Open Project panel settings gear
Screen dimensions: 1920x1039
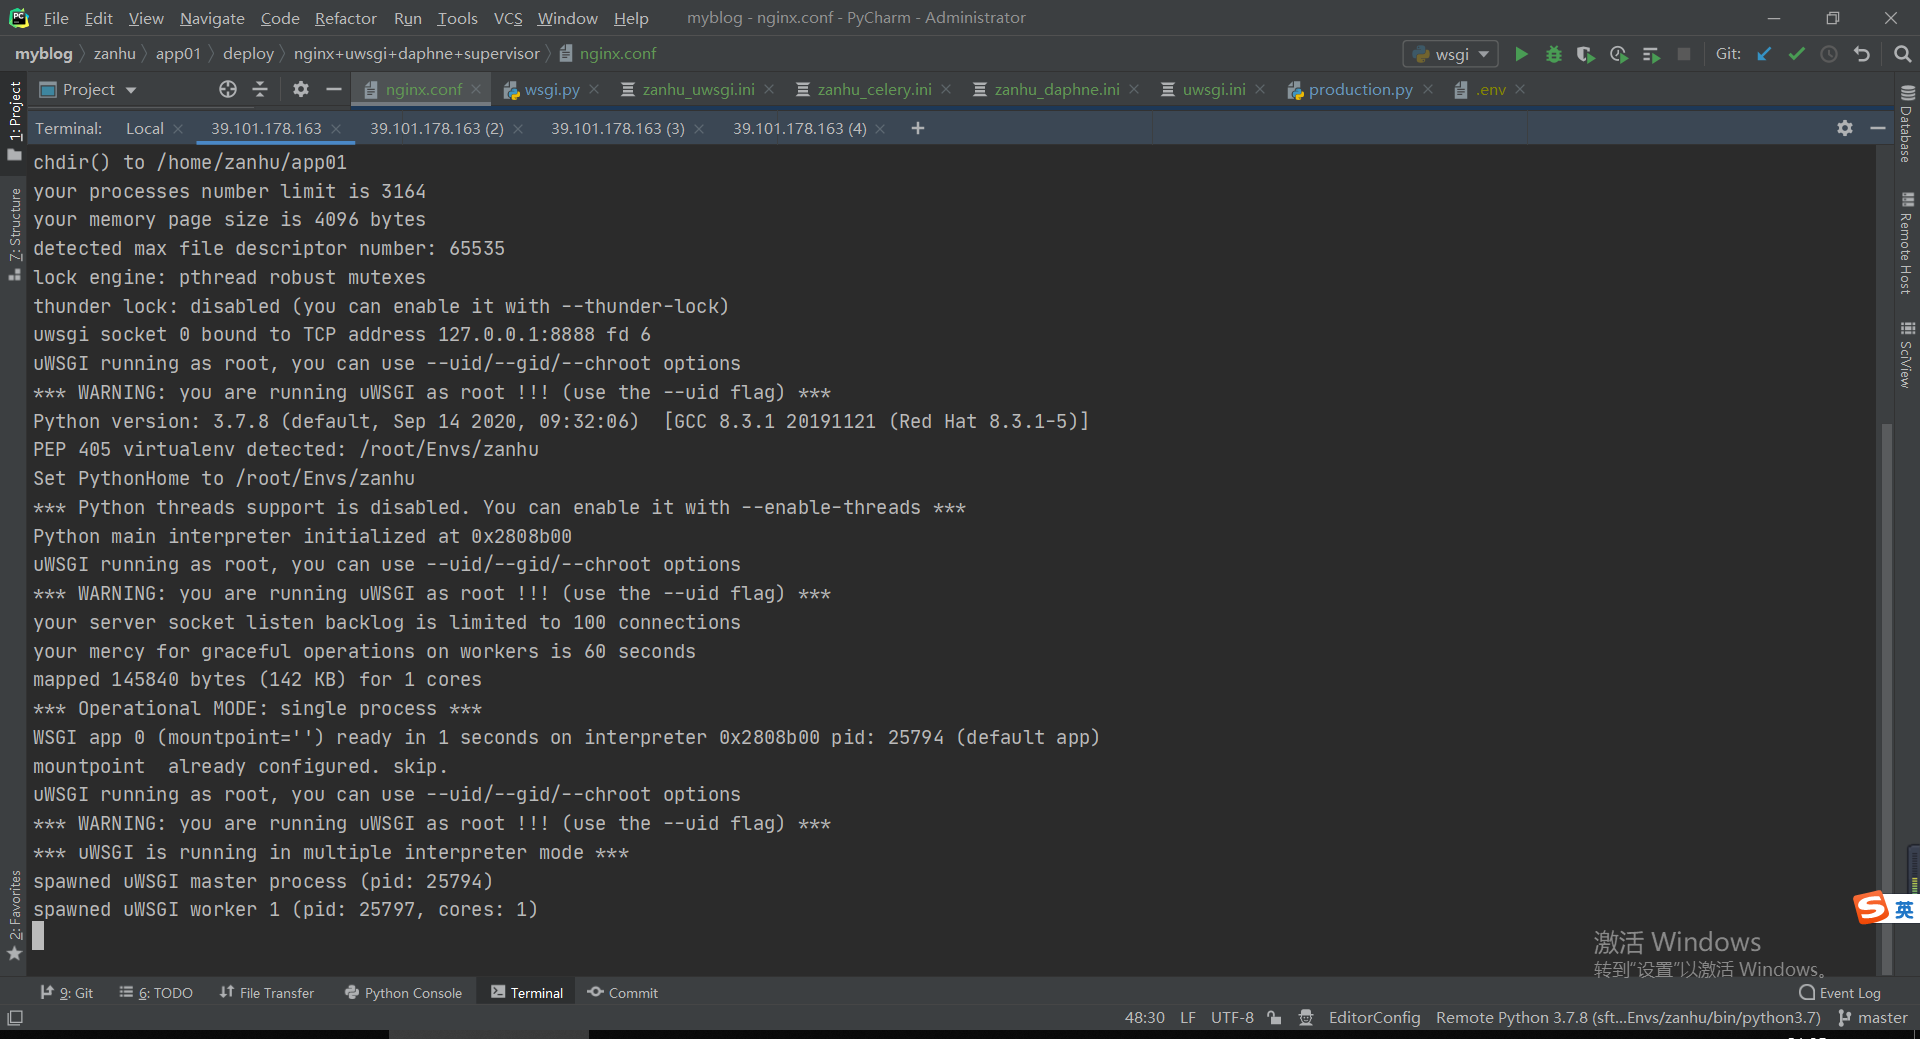300,89
